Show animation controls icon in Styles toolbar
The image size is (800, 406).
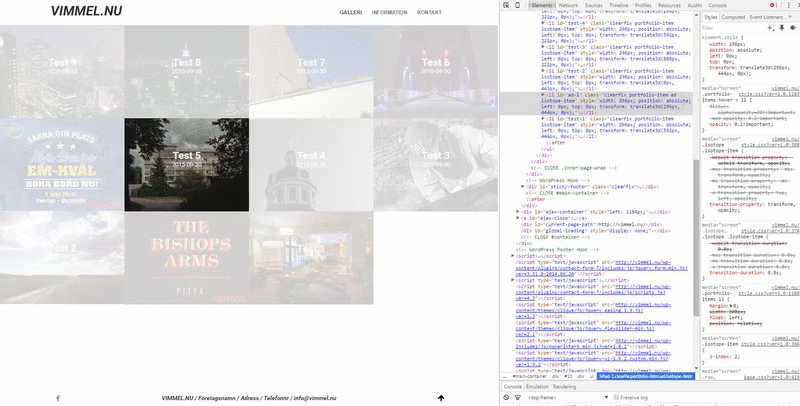click(792, 28)
